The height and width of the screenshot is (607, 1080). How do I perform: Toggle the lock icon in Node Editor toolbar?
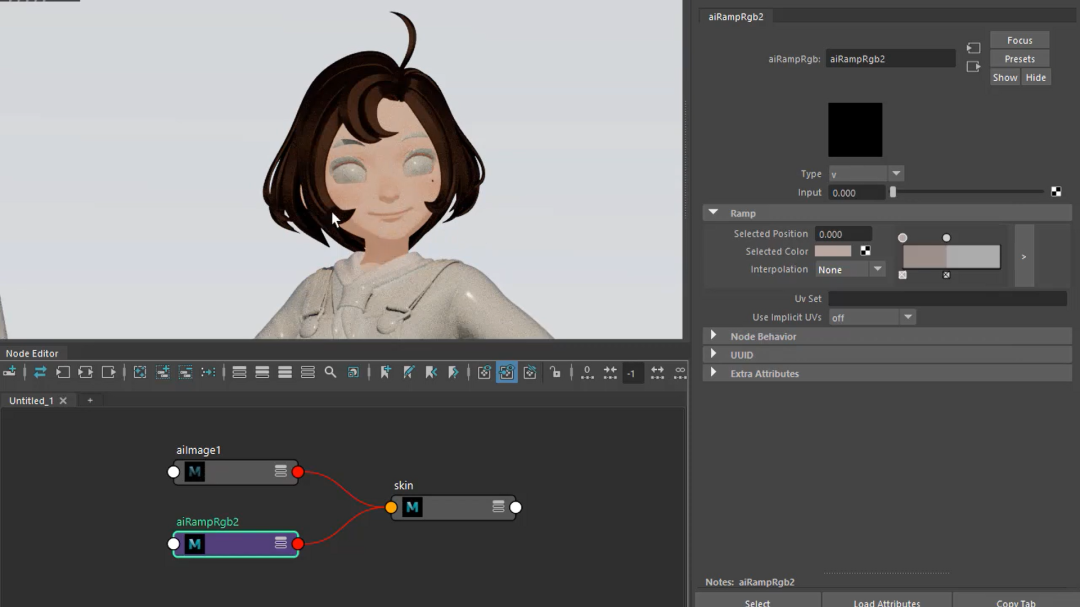click(x=554, y=372)
